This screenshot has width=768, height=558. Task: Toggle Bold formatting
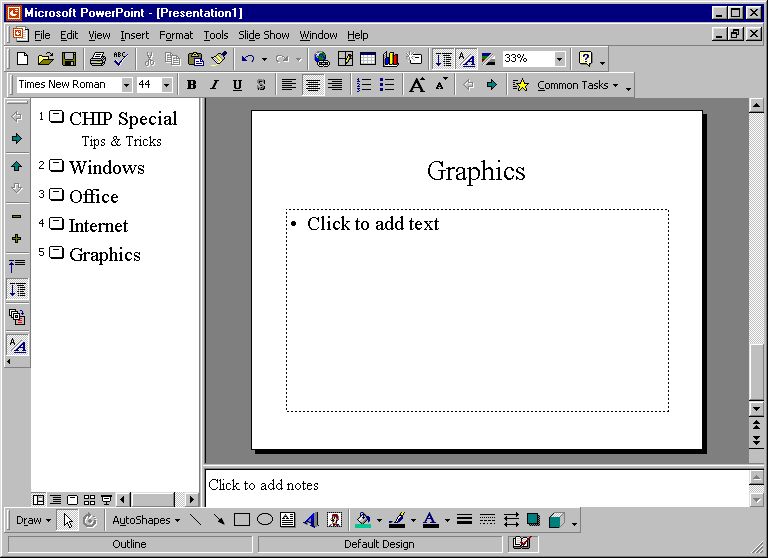[x=192, y=85]
